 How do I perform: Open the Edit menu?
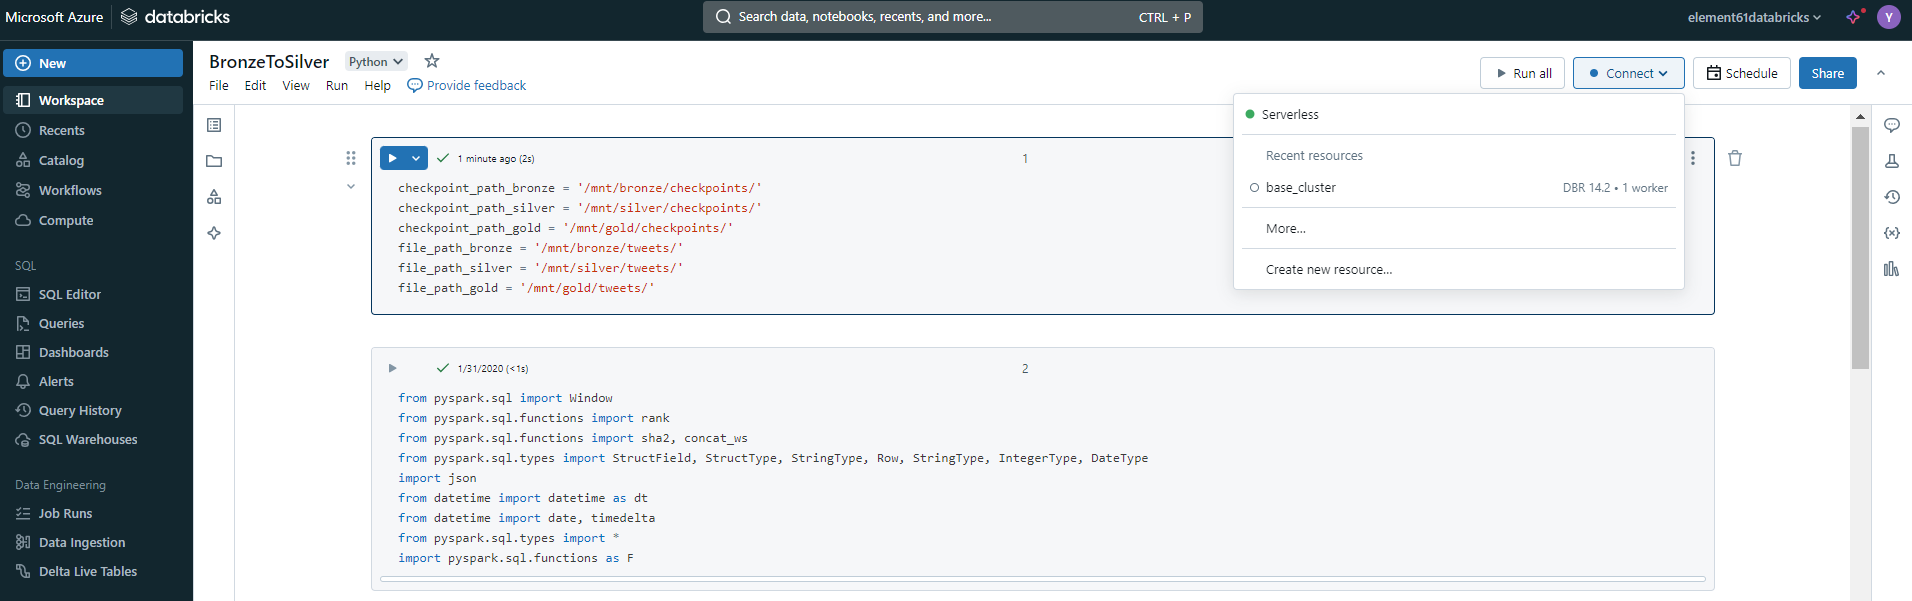[x=255, y=86]
